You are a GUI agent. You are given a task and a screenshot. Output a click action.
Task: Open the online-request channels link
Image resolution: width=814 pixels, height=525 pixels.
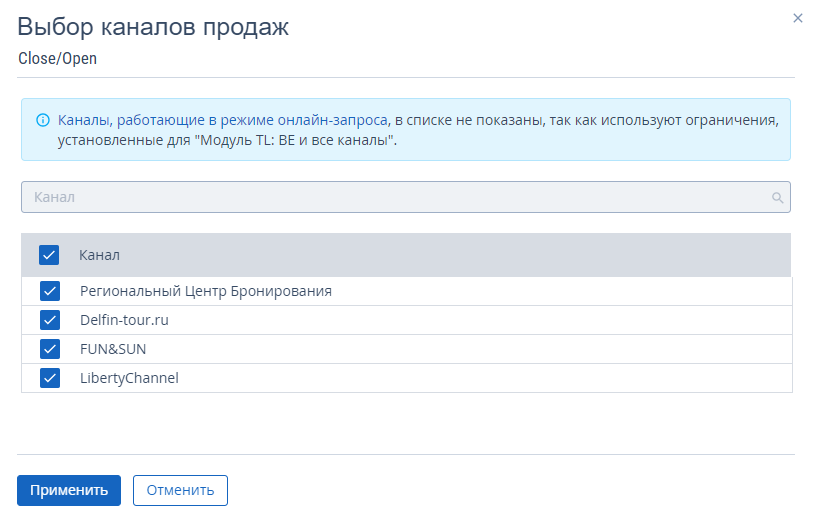pyautogui.click(x=222, y=120)
